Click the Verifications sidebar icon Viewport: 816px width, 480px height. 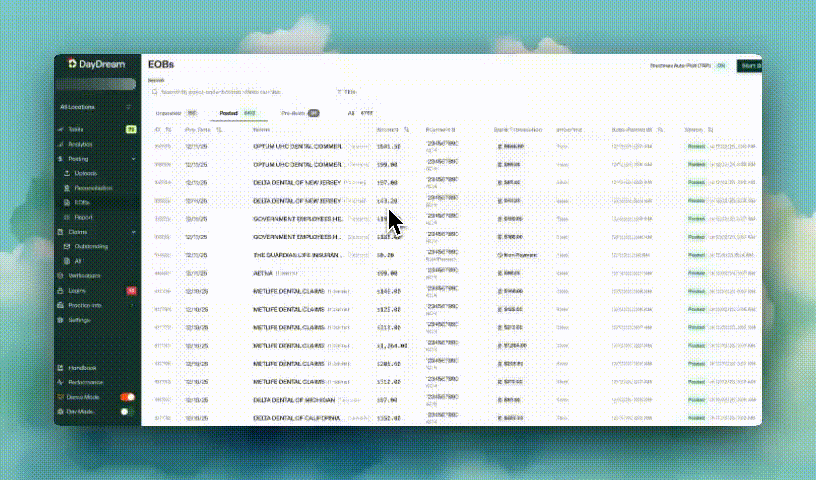pyautogui.click(x=61, y=275)
